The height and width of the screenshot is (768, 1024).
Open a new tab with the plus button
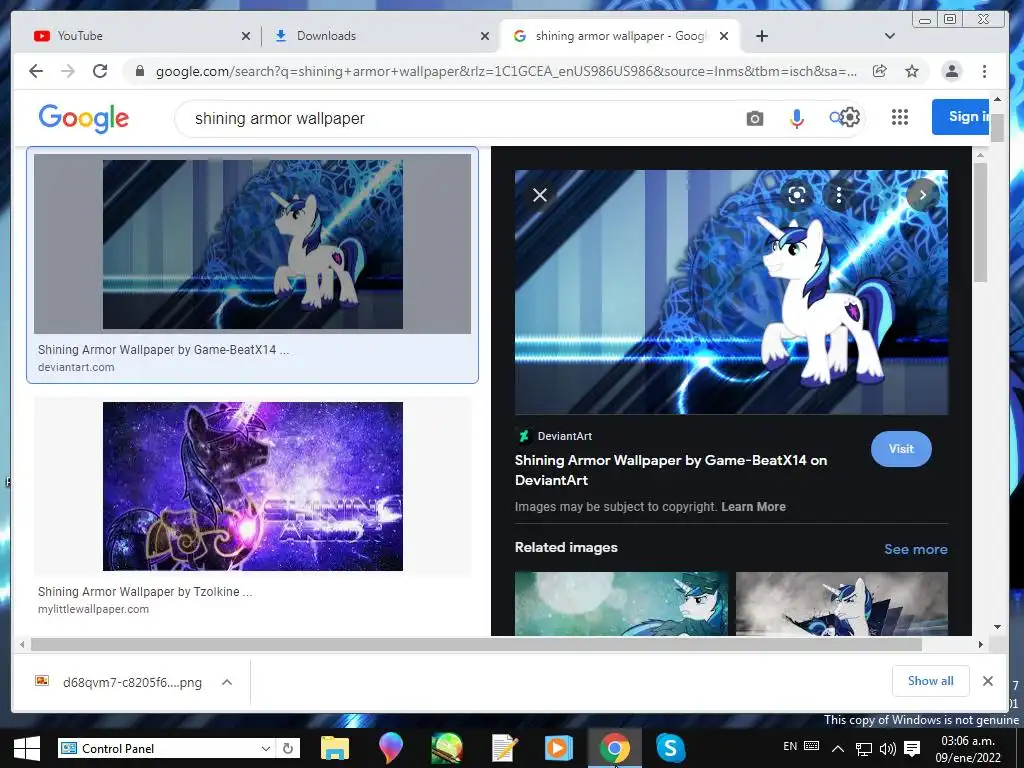[x=761, y=36]
